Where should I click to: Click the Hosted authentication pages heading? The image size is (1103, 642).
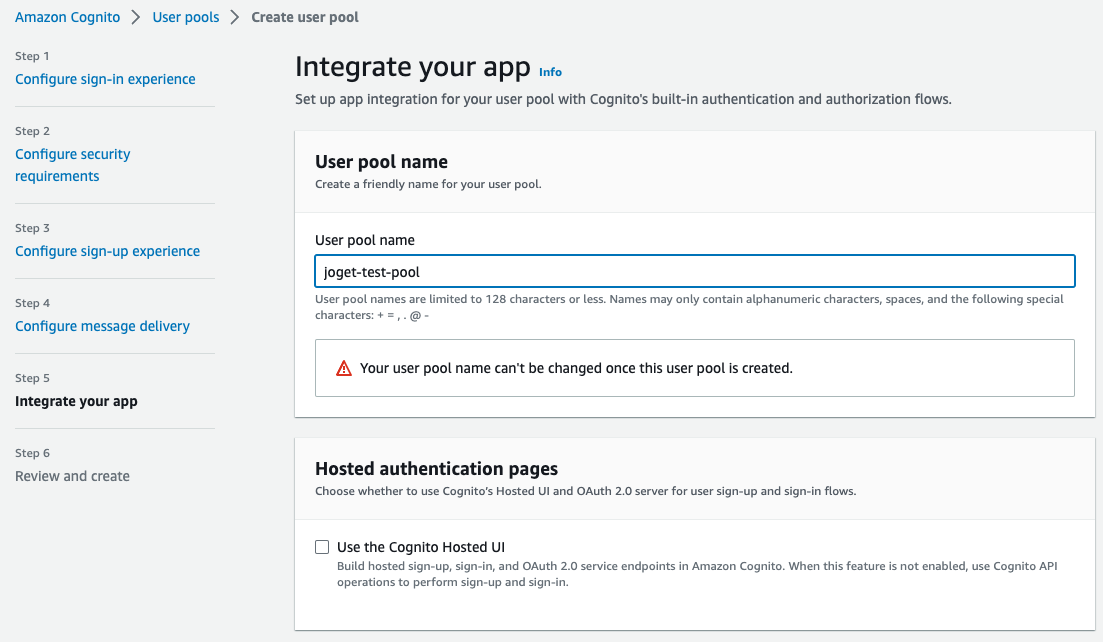pos(436,468)
